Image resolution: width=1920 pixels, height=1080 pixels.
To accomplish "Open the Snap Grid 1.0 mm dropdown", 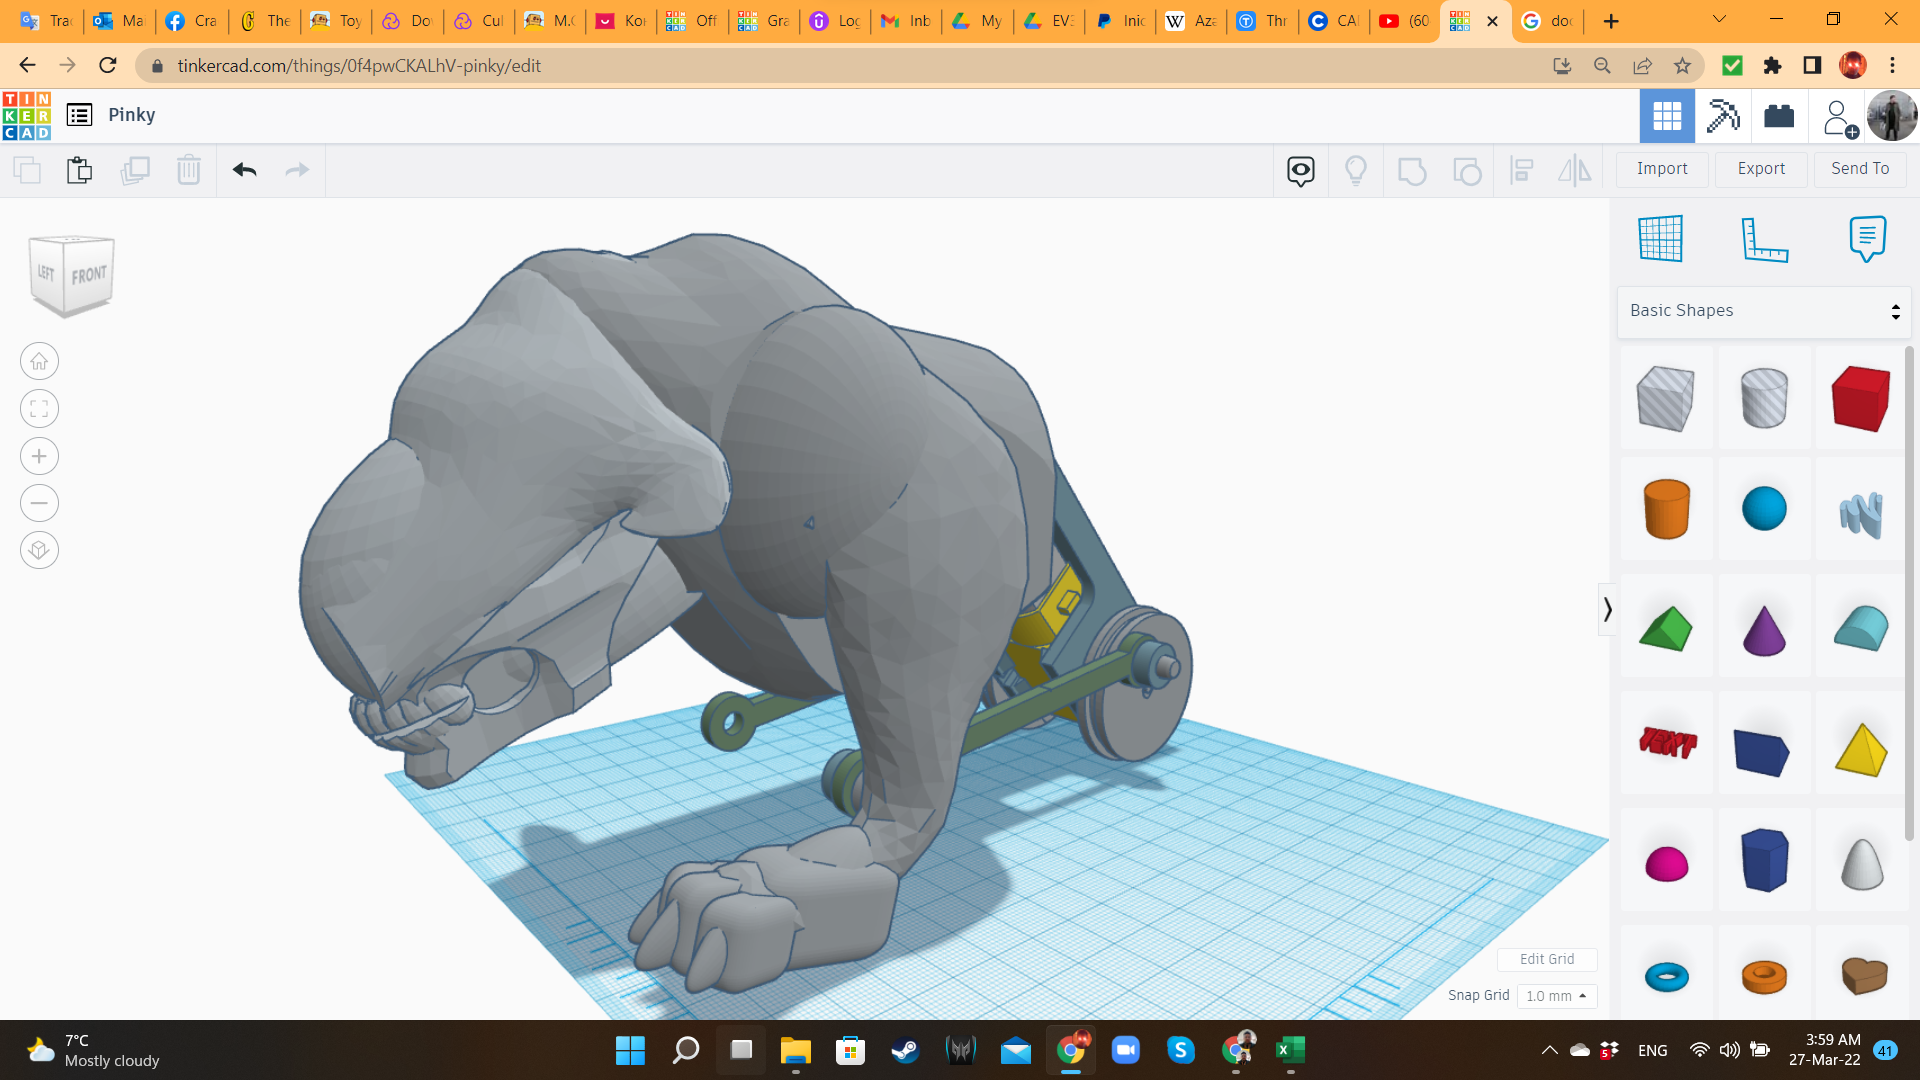I will pyautogui.click(x=1556, y=996).
